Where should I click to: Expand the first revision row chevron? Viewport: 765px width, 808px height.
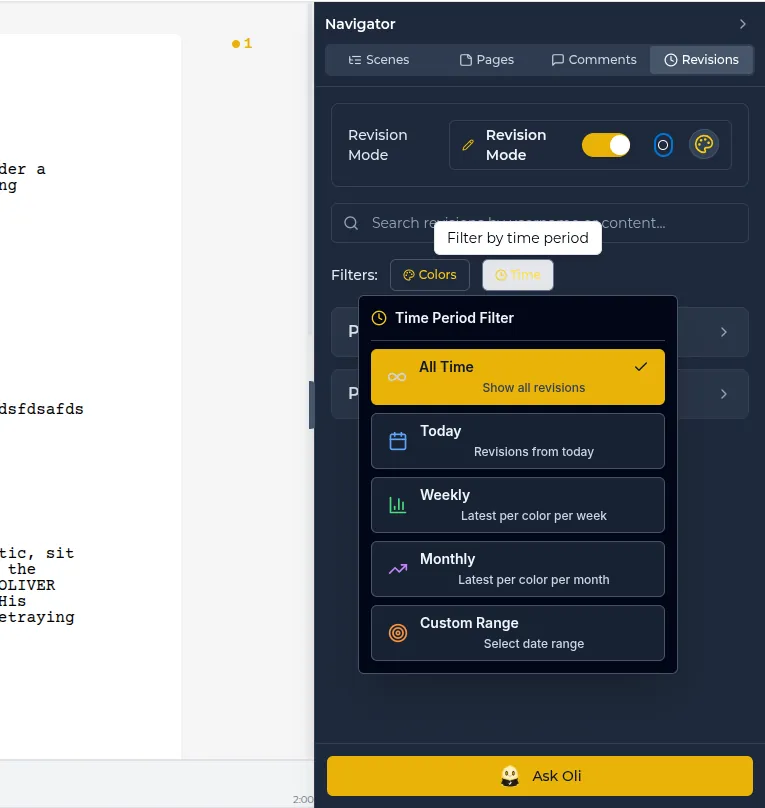[724, 332]
